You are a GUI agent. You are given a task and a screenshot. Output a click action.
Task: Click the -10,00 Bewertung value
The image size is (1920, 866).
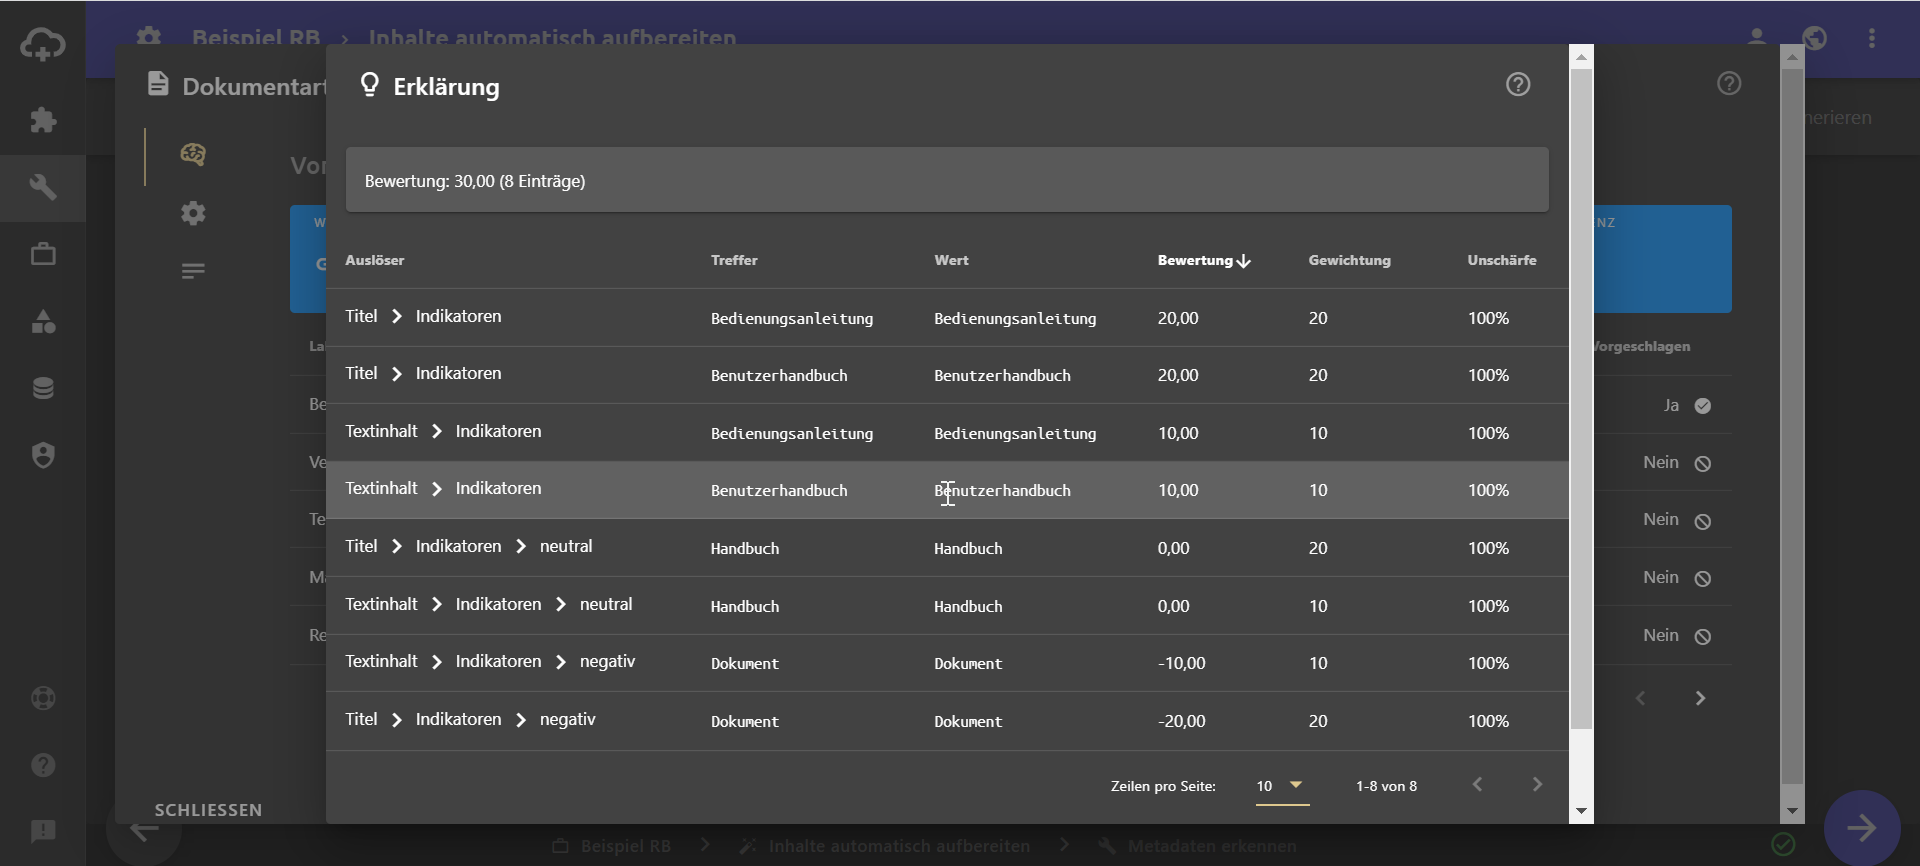(1181, 663)
